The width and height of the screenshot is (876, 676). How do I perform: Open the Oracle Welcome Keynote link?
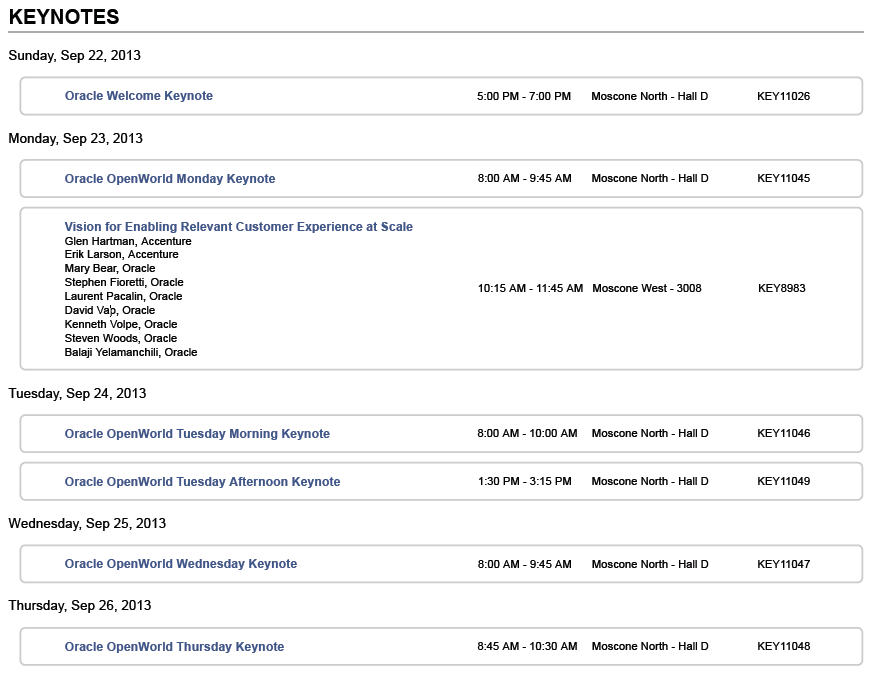tap(138, 96)
